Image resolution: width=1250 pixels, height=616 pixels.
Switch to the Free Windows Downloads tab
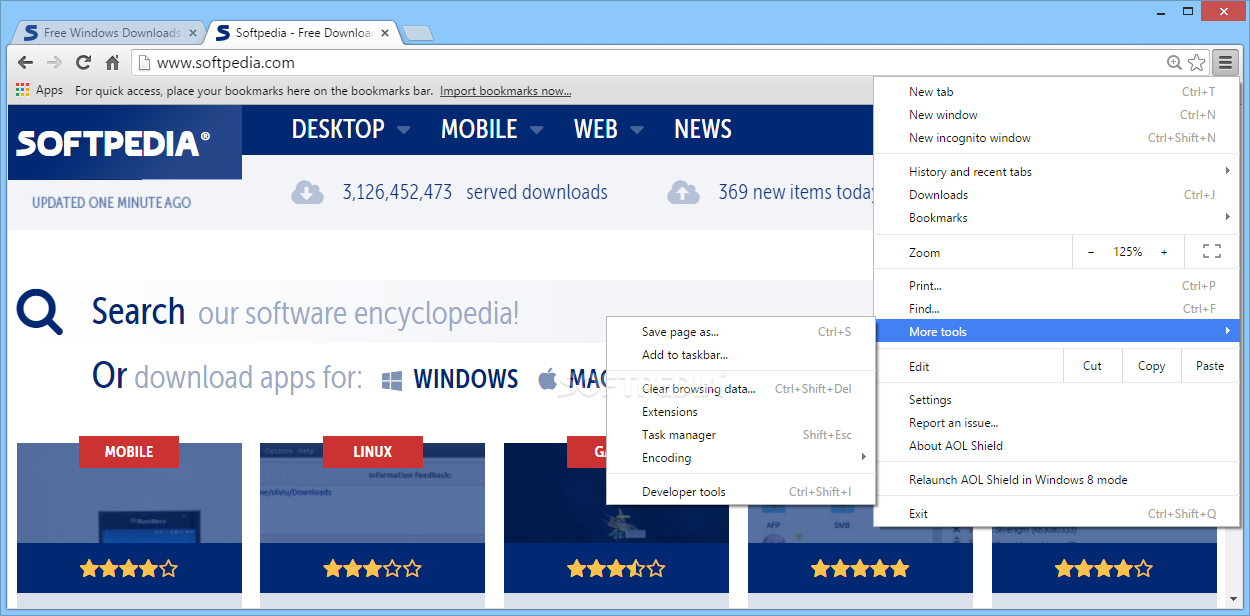(110, 33)
